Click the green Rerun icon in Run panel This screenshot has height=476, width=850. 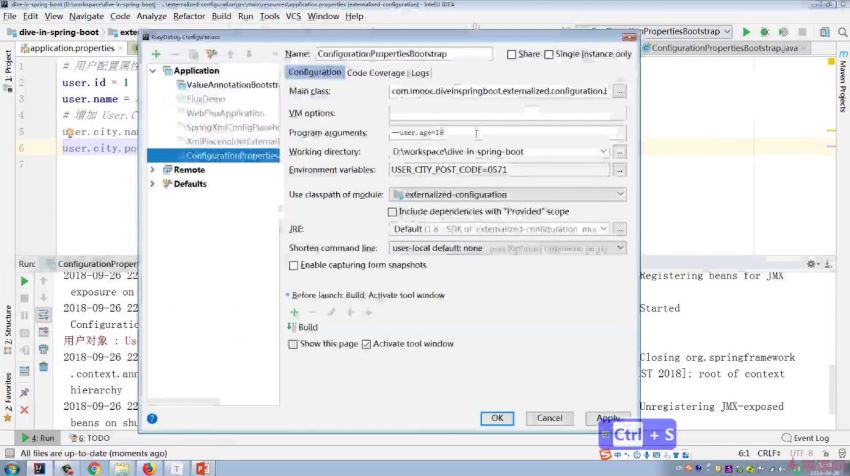[24, 282]
